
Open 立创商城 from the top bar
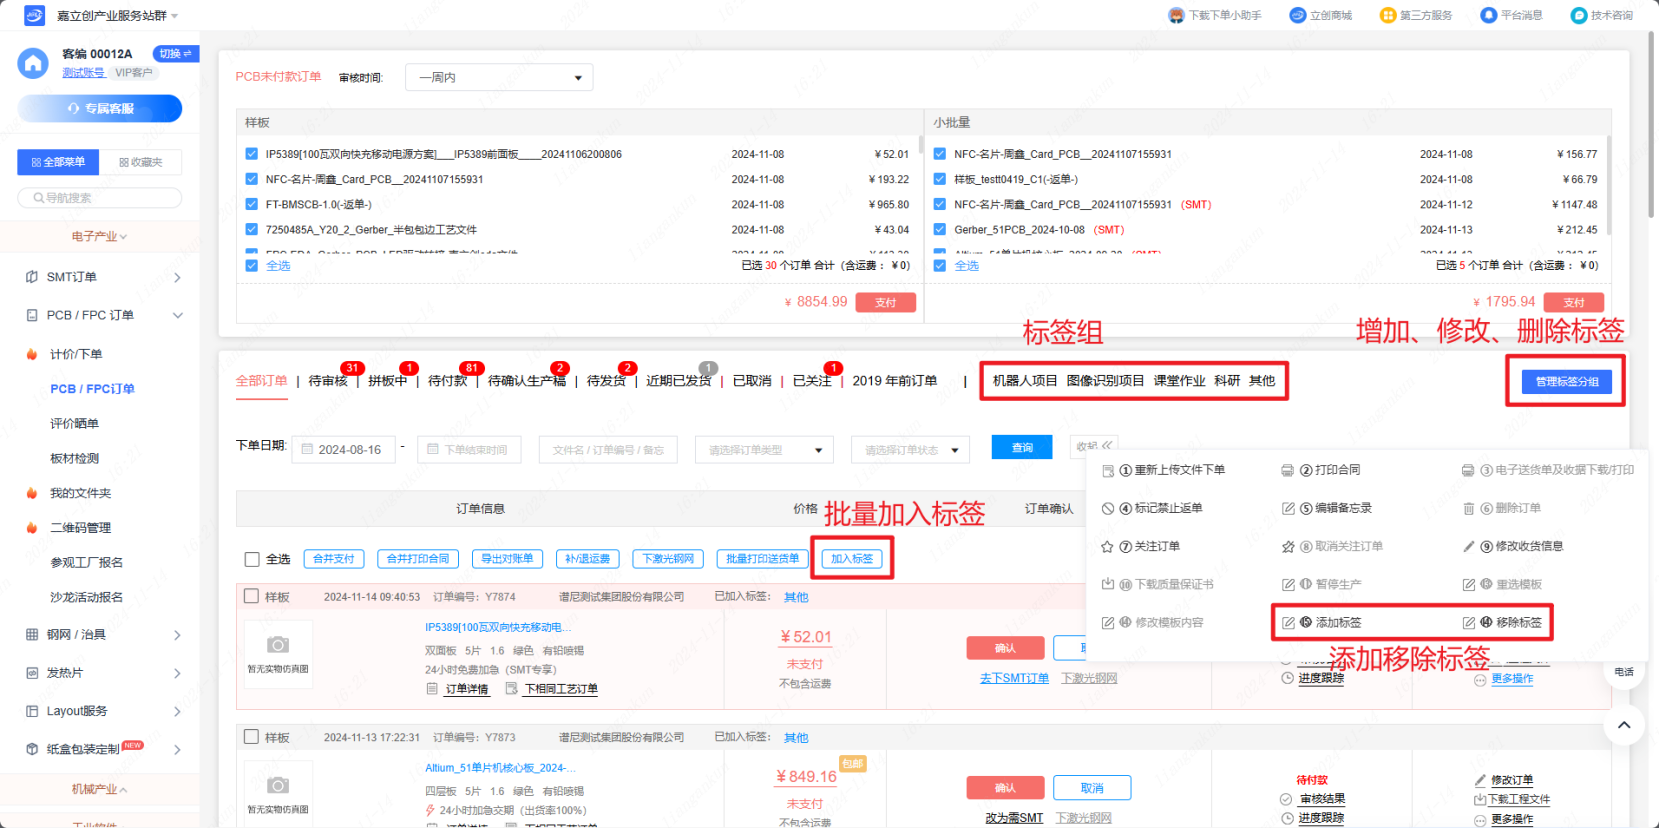pos(1298,15)
